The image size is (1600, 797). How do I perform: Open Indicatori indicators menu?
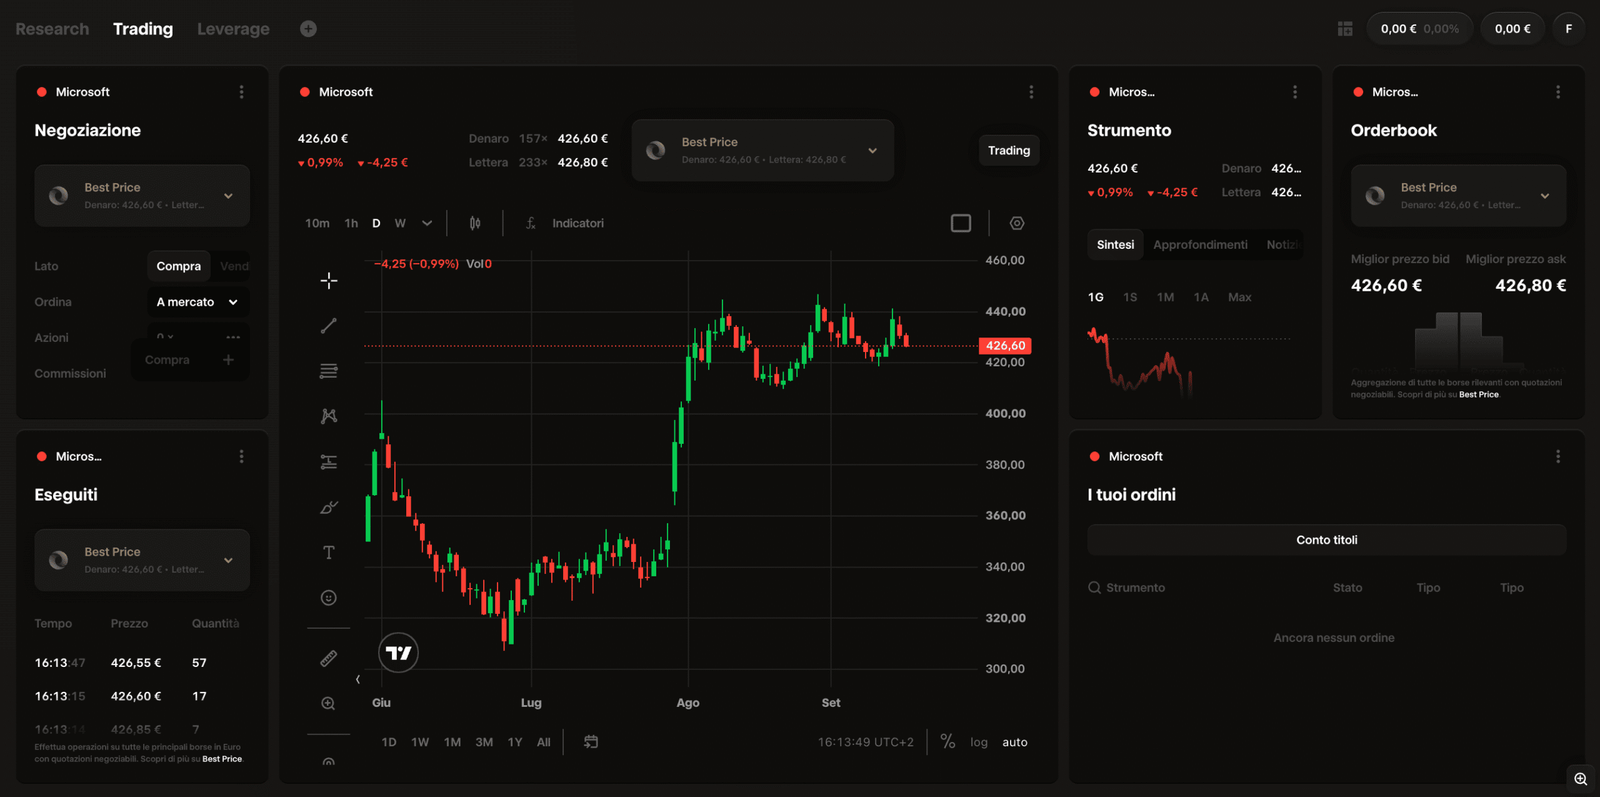[565, 223]
